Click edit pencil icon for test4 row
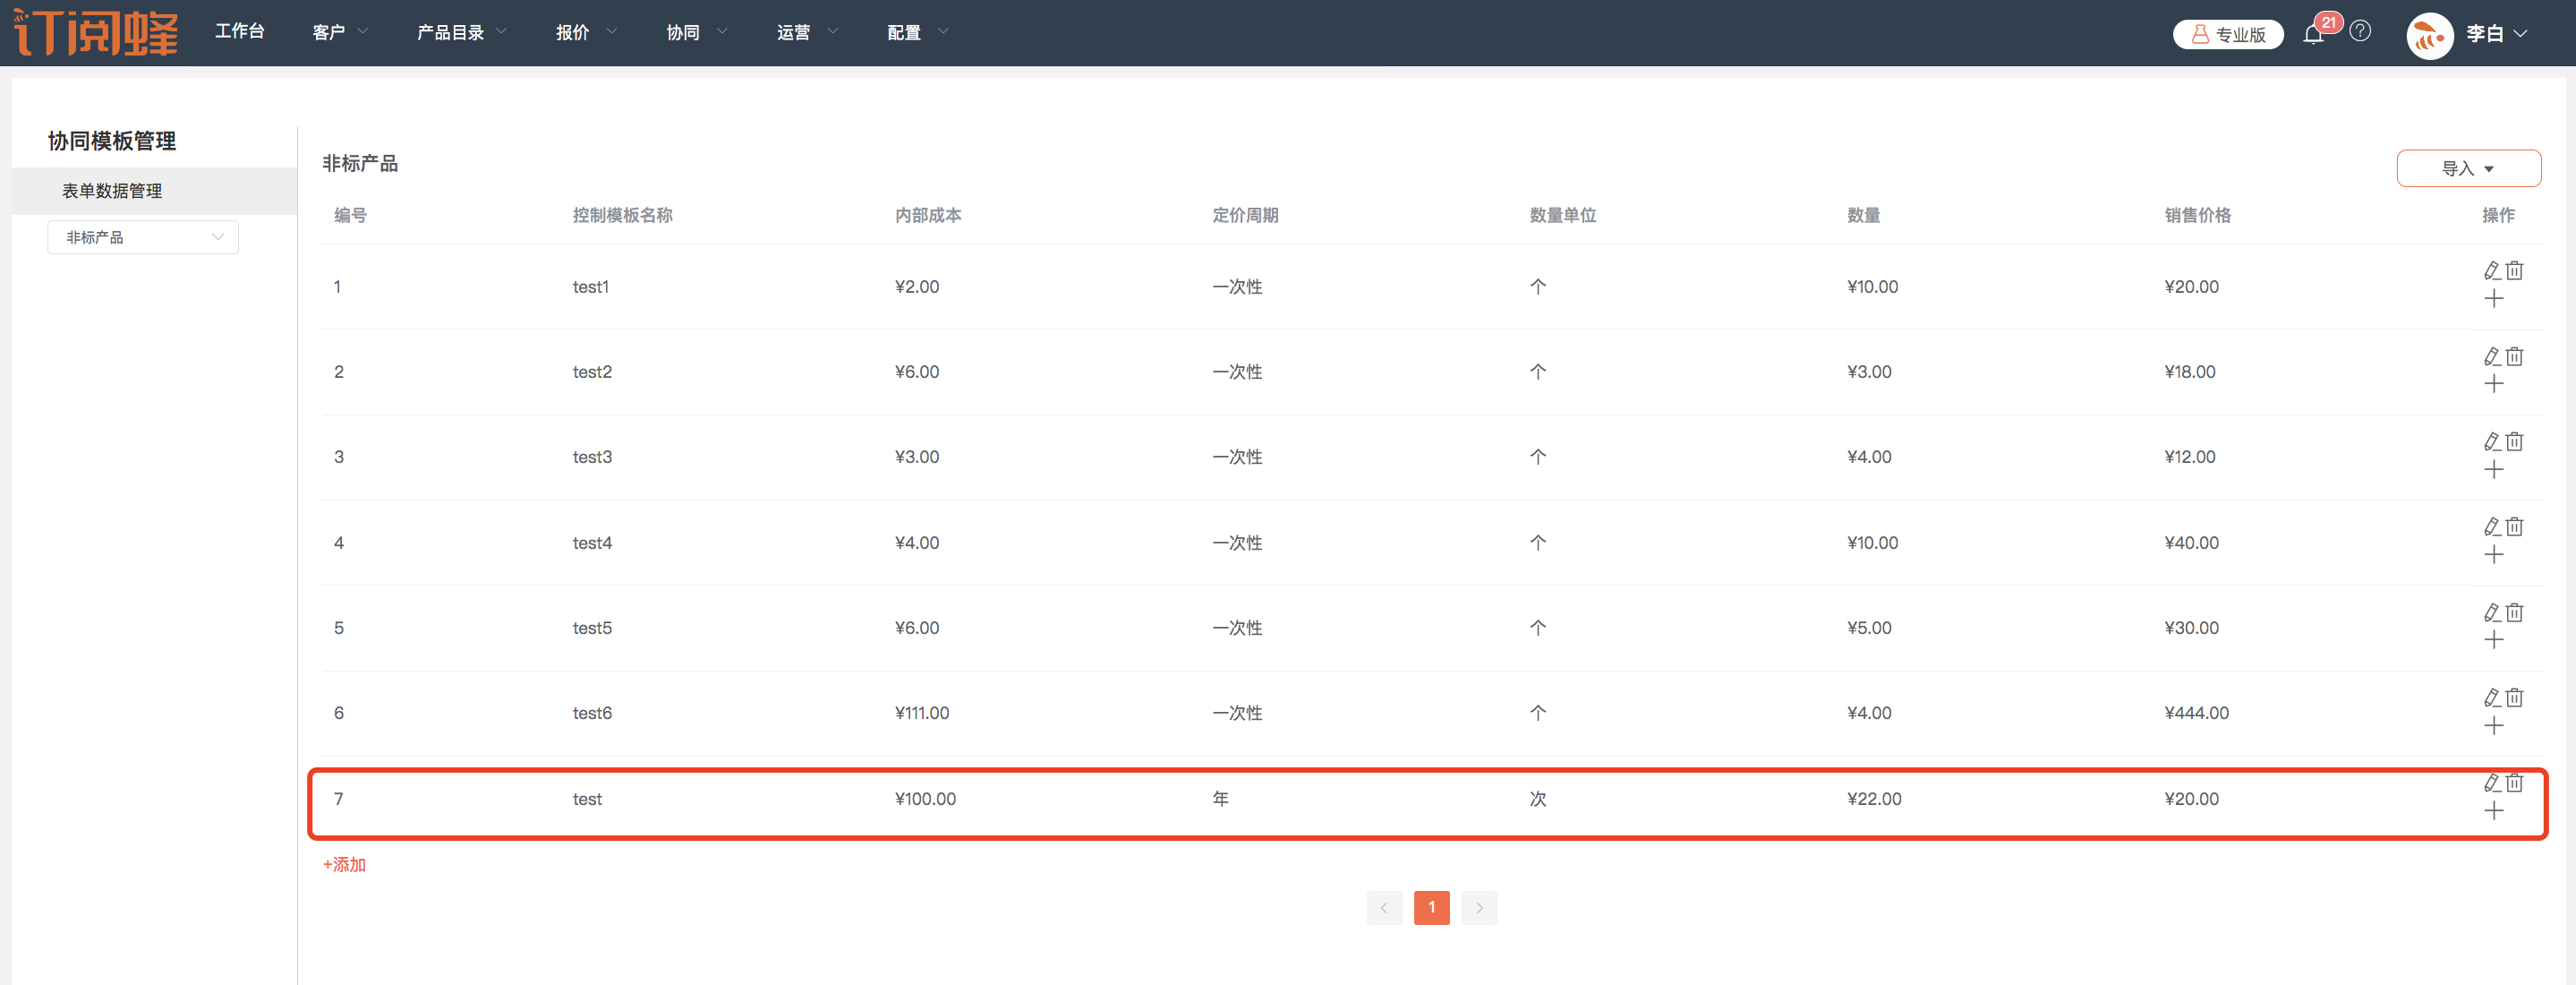Viewport: 2576px width, 985px height. (x=2491, y=527)
